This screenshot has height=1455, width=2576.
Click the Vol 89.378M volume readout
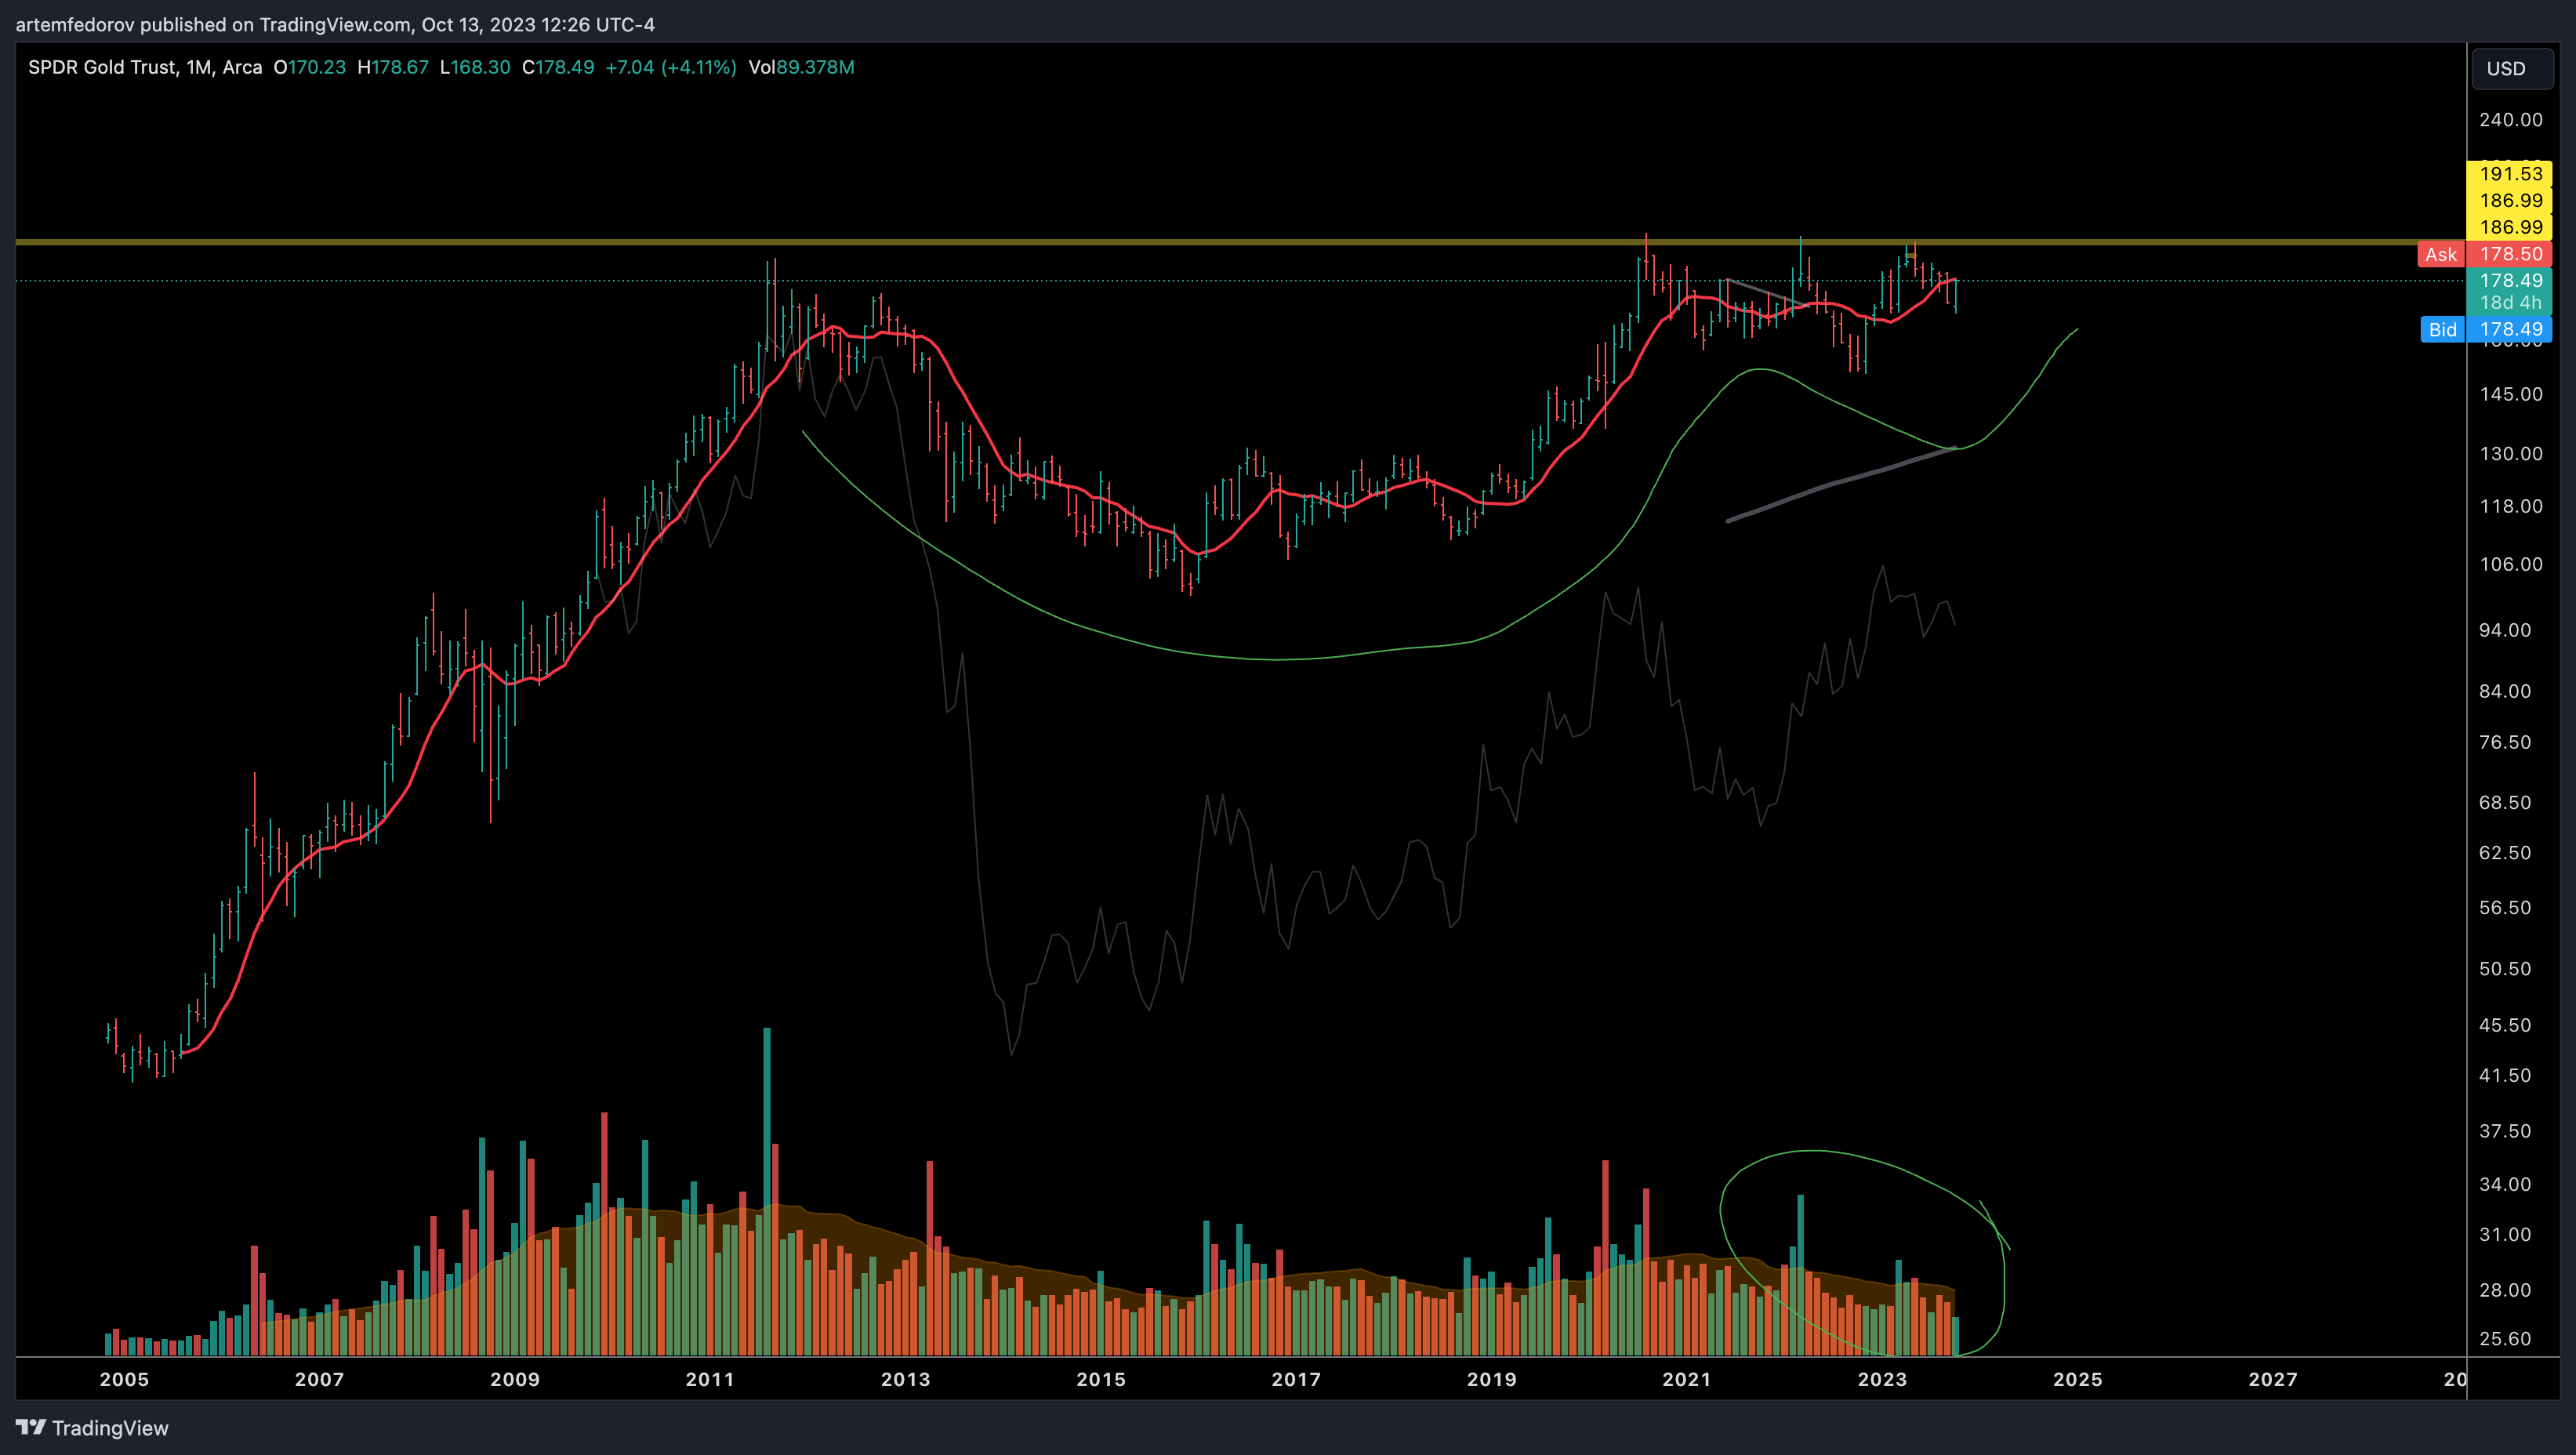801,67
